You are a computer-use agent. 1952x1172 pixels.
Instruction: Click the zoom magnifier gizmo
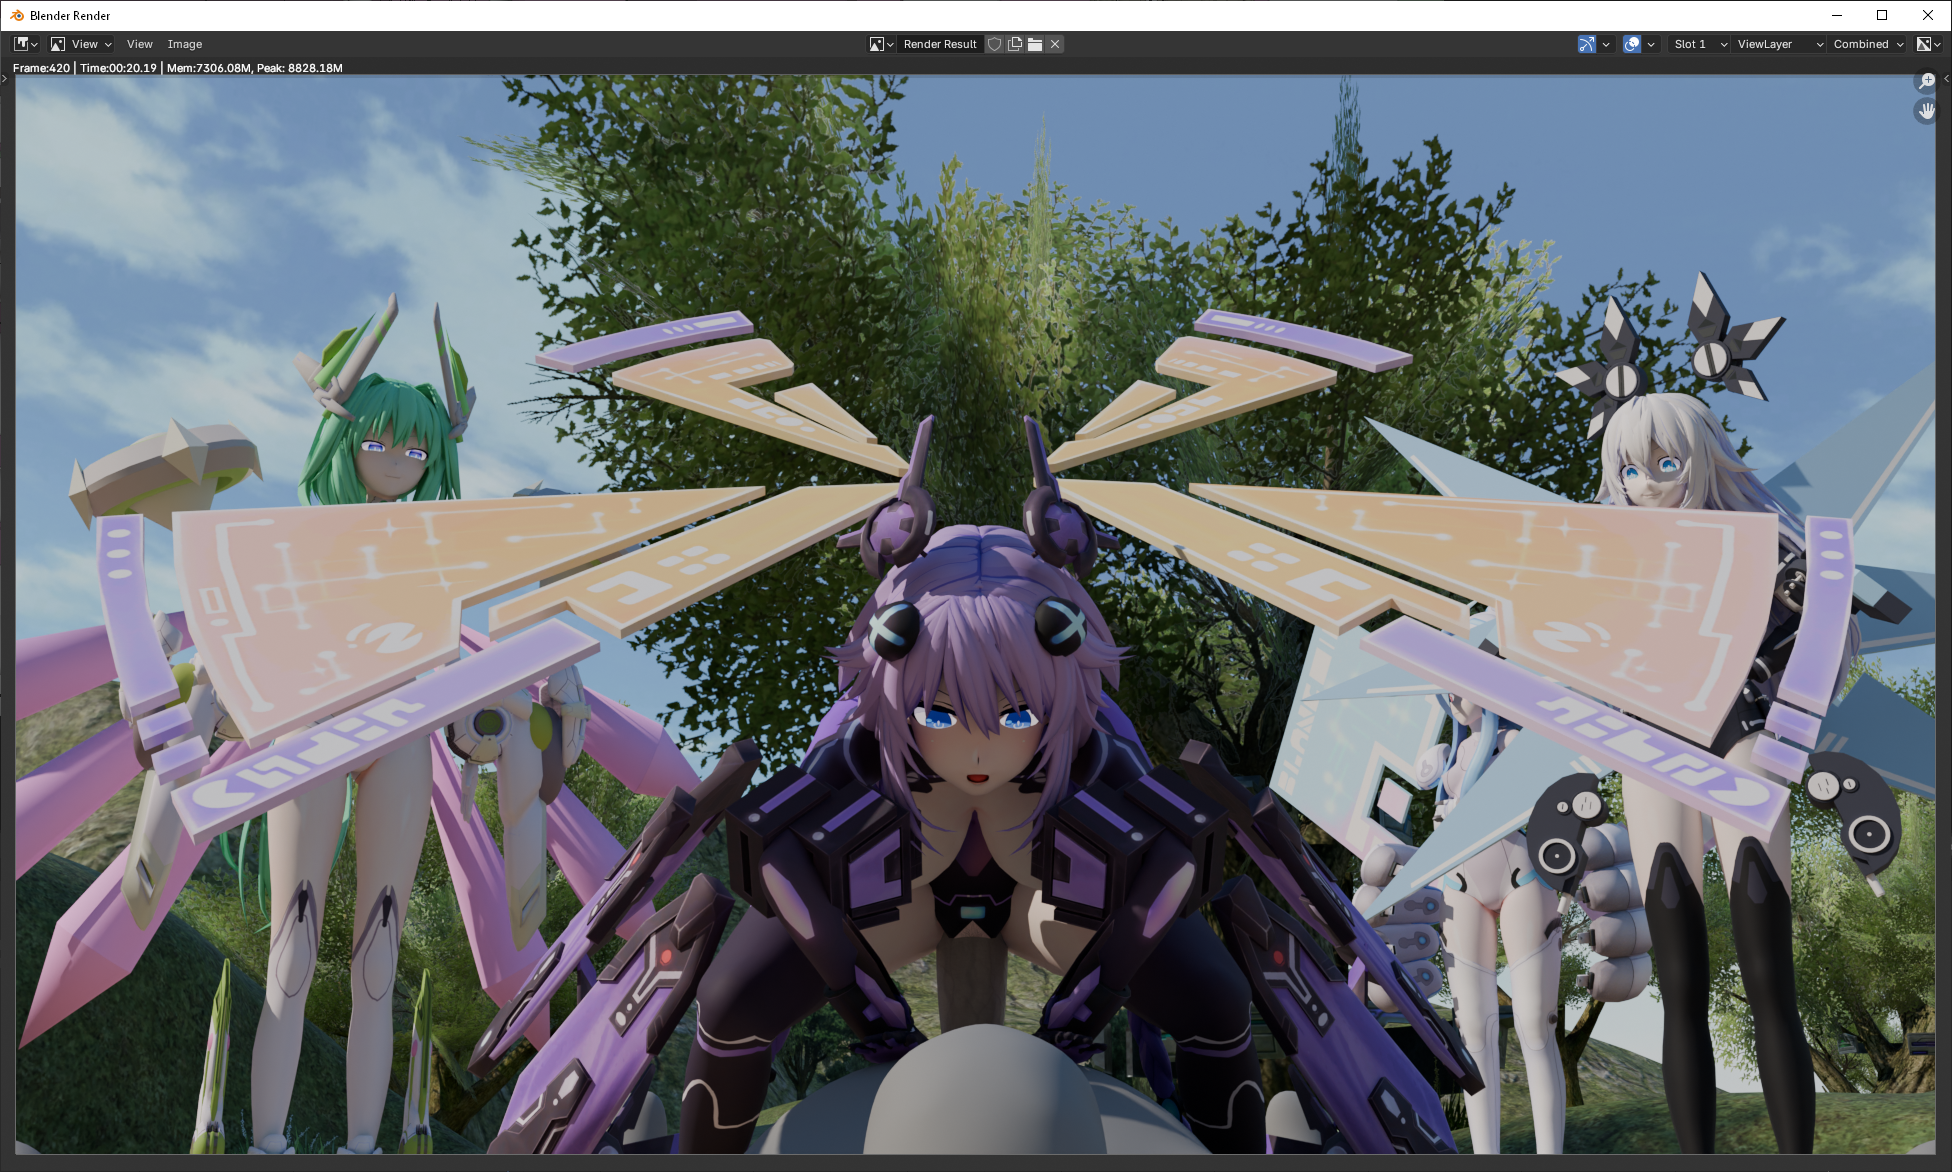pos(1926,81)
